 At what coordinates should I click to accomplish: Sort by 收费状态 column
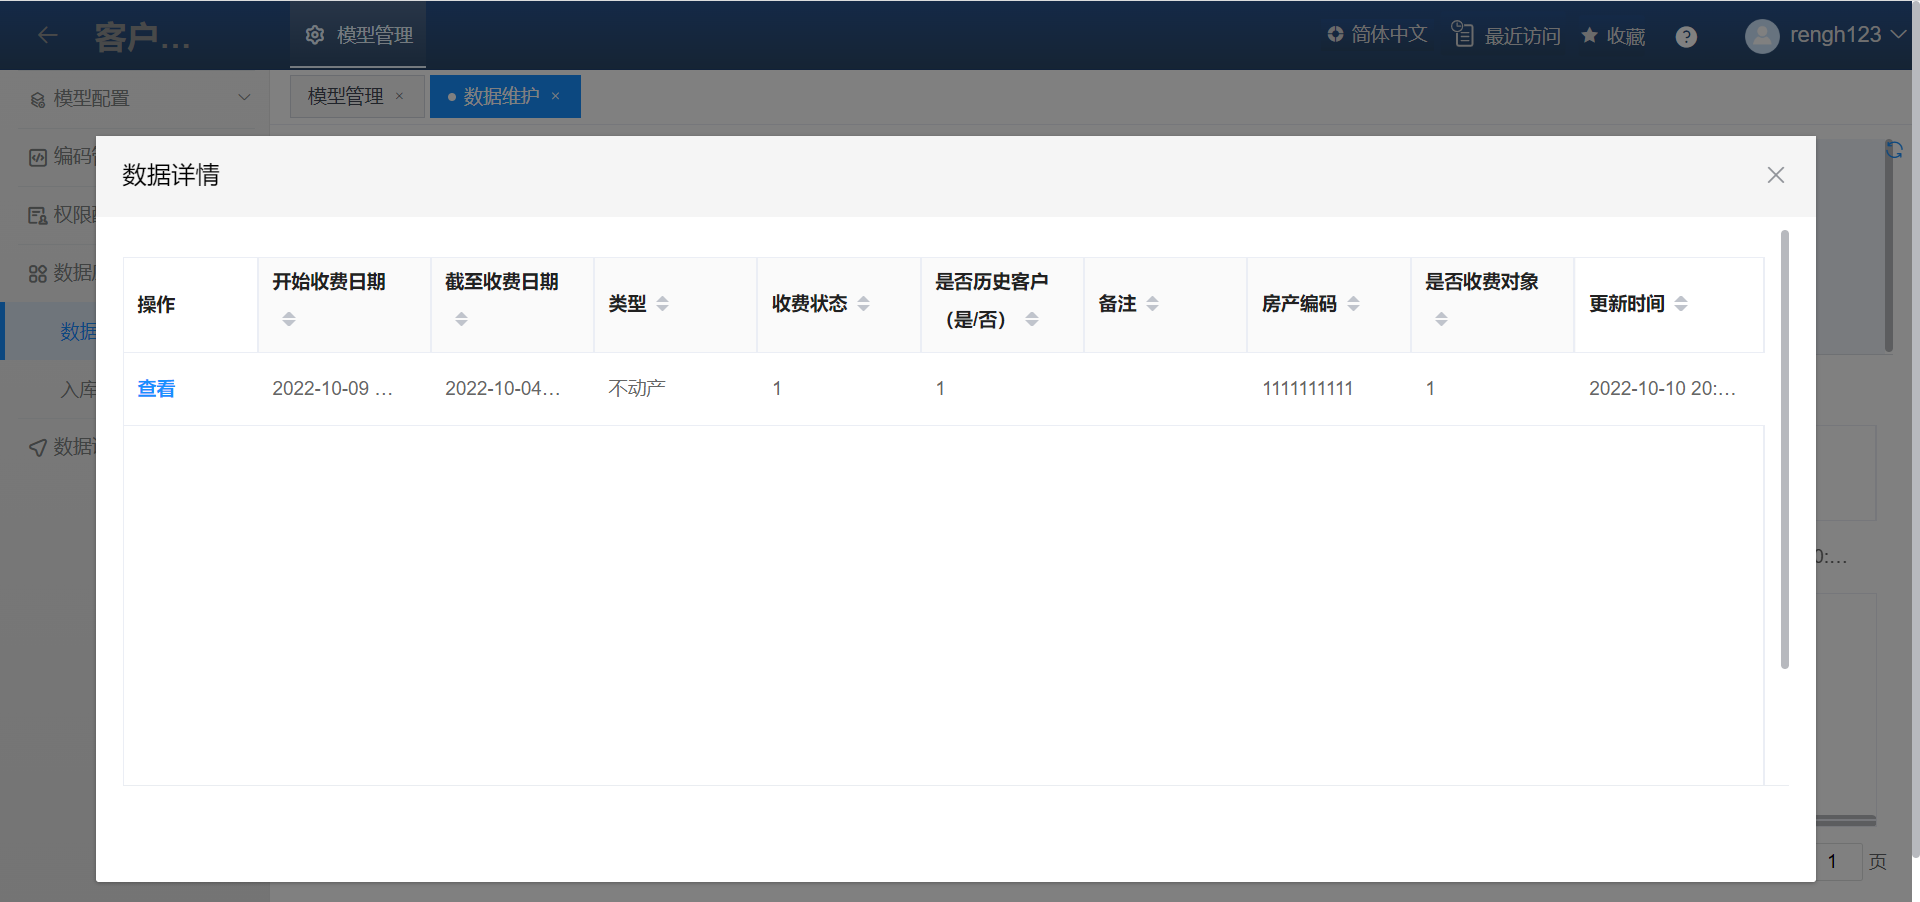863,304
